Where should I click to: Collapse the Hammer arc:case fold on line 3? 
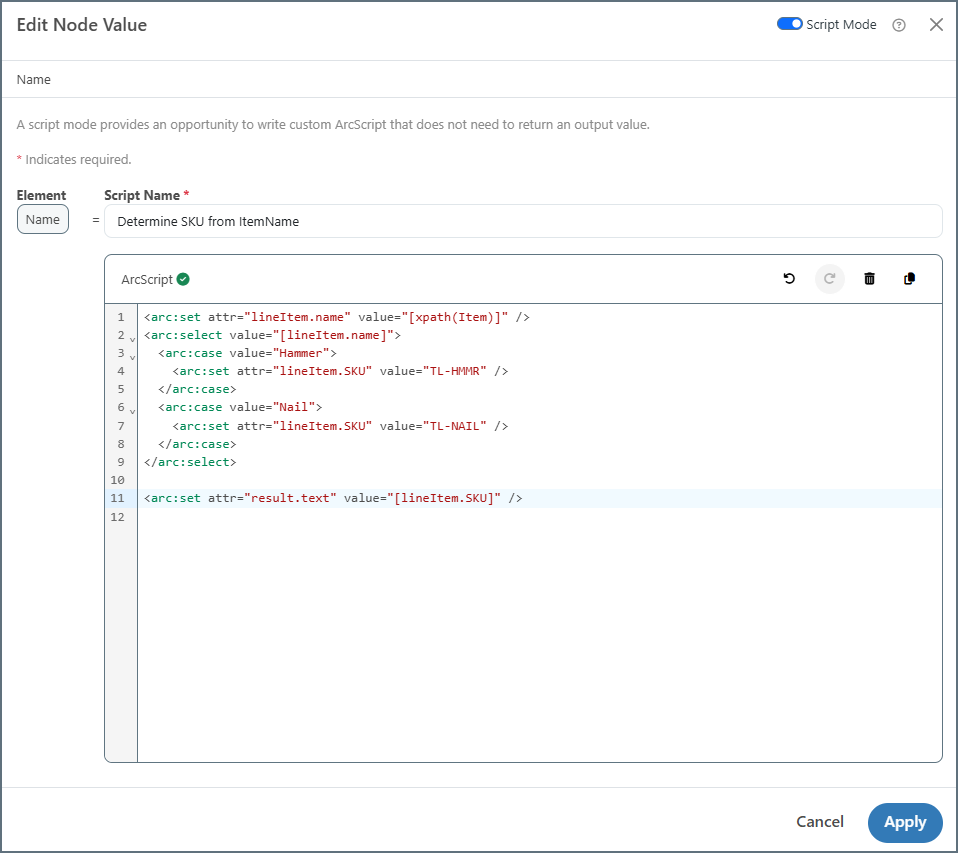(x=132, y=356)
